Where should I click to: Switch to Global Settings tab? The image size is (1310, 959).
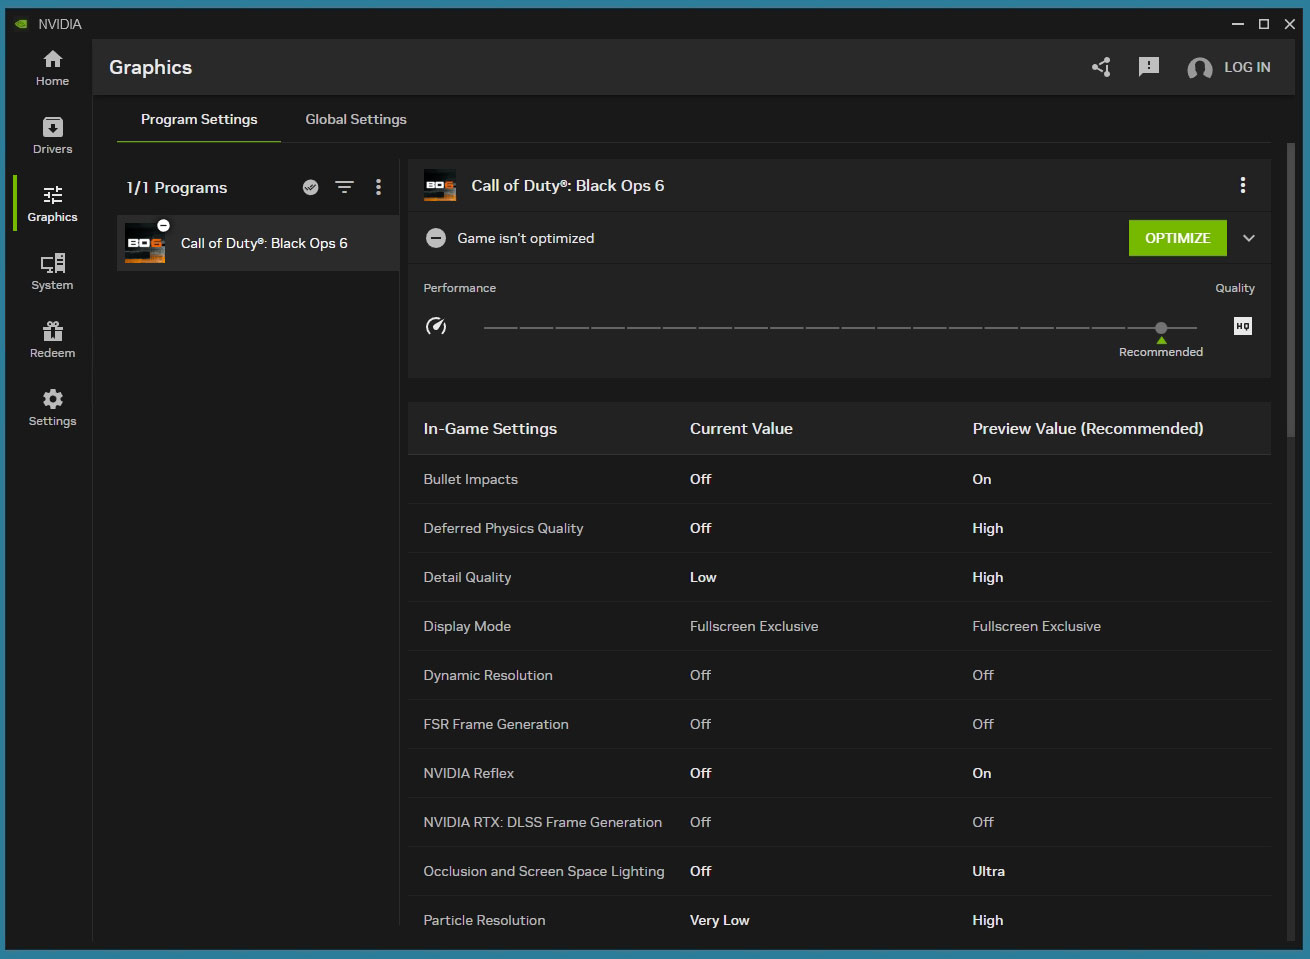pos(356,119)
